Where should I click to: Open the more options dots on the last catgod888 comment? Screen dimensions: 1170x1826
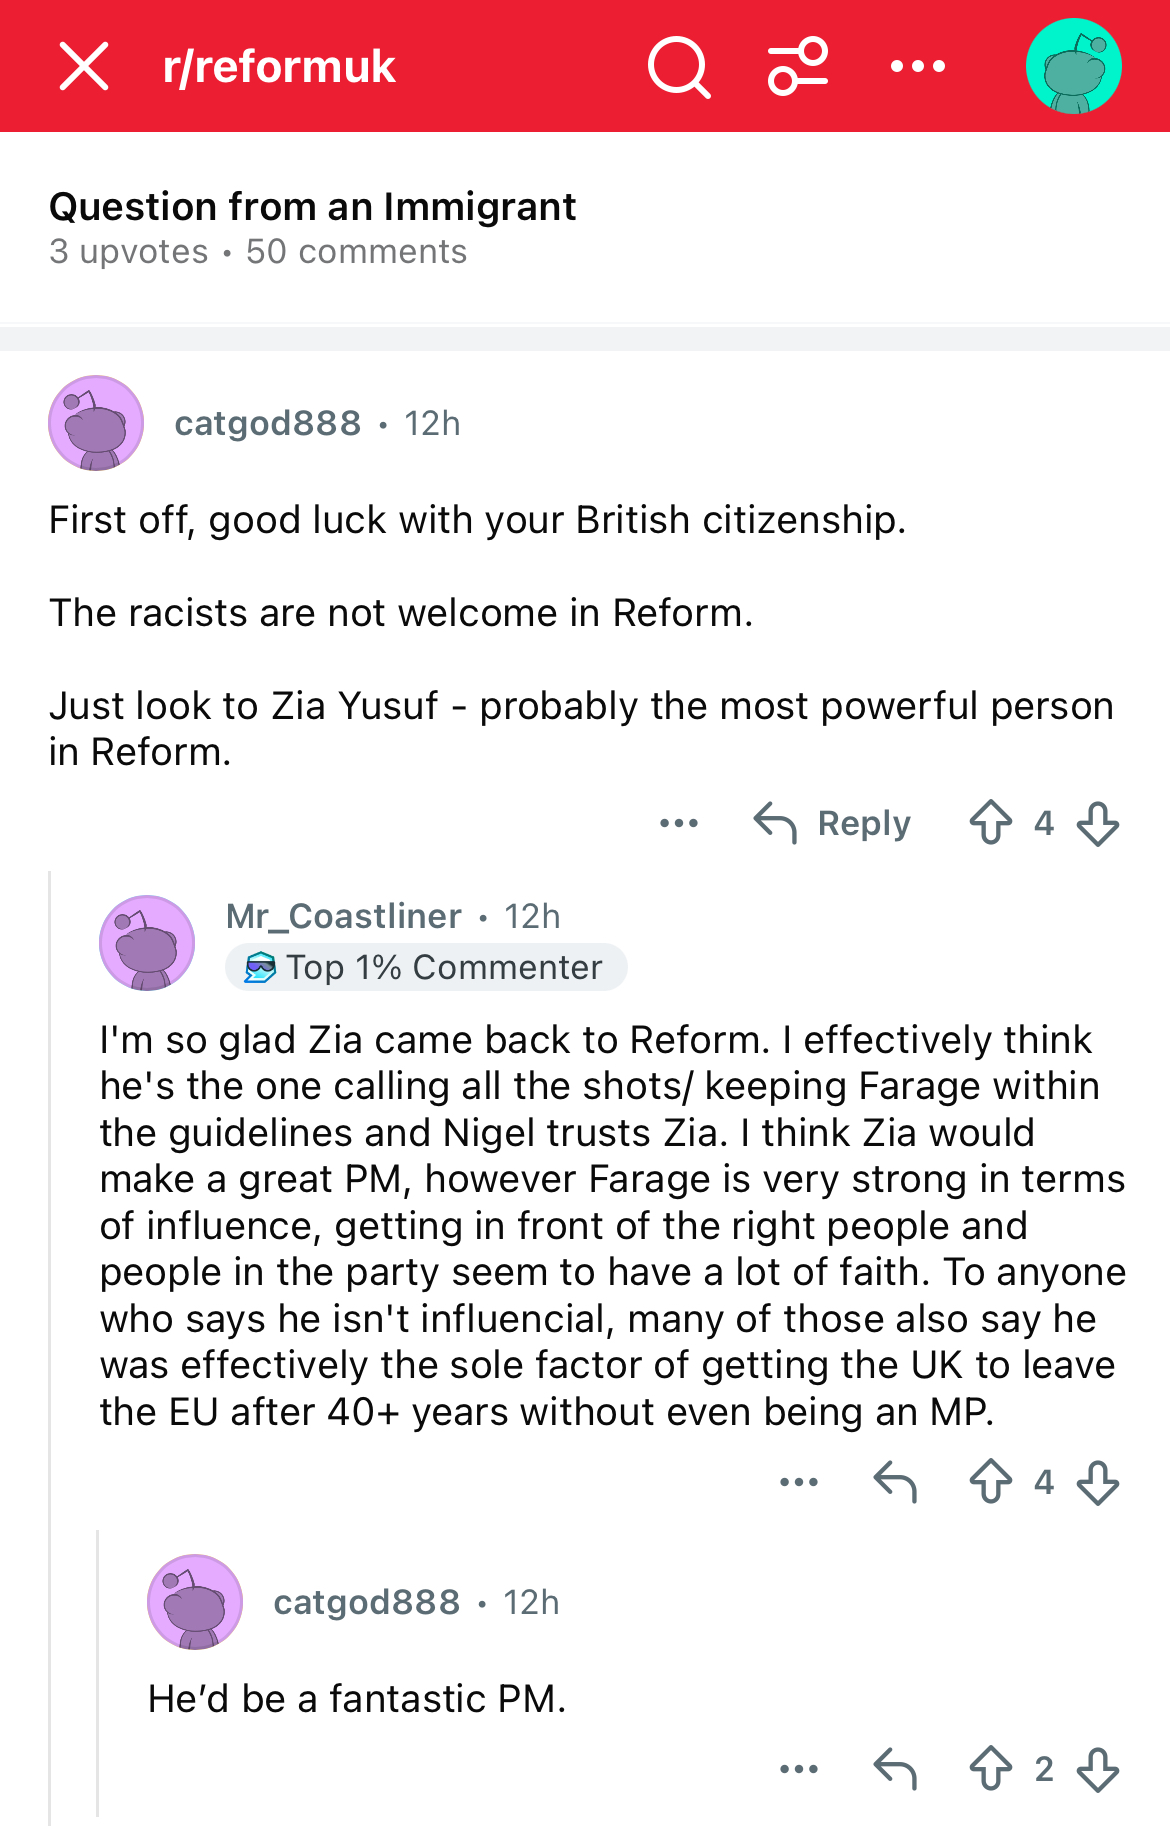tap(799, 1769)
